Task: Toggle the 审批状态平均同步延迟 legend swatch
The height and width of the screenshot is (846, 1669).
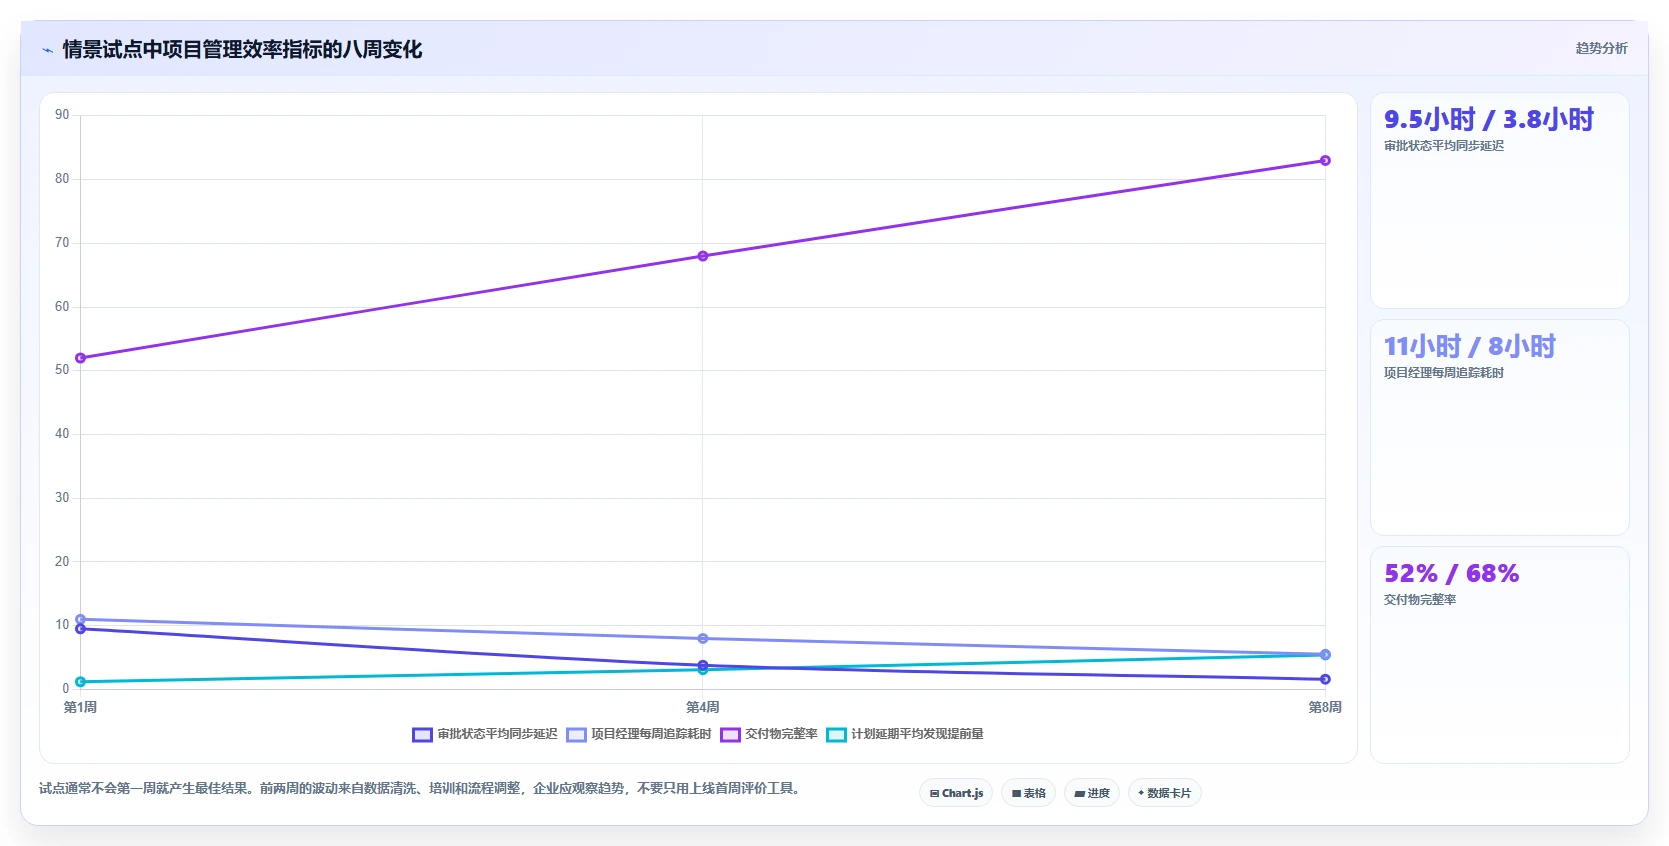Action: coord(422,735)
